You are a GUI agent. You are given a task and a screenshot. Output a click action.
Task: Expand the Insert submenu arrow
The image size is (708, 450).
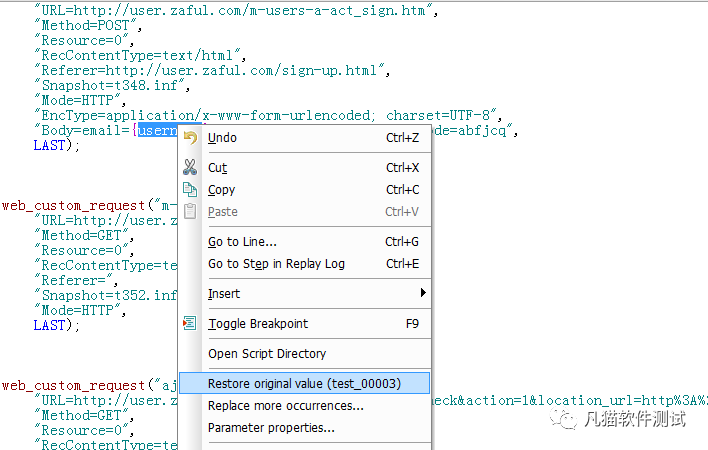coord(423,293)
